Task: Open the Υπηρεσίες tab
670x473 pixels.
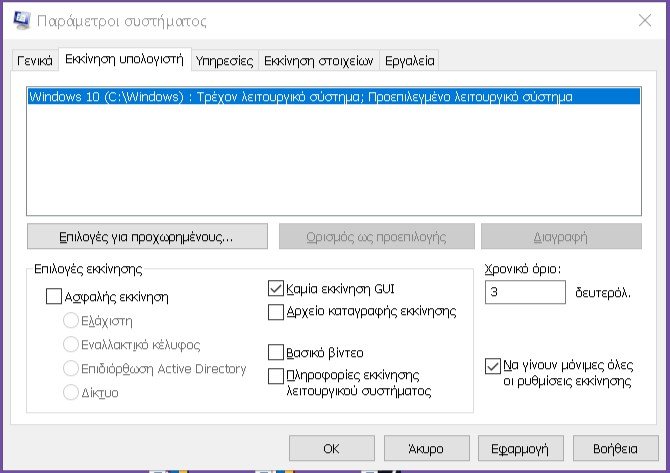Action: point(226,61)
